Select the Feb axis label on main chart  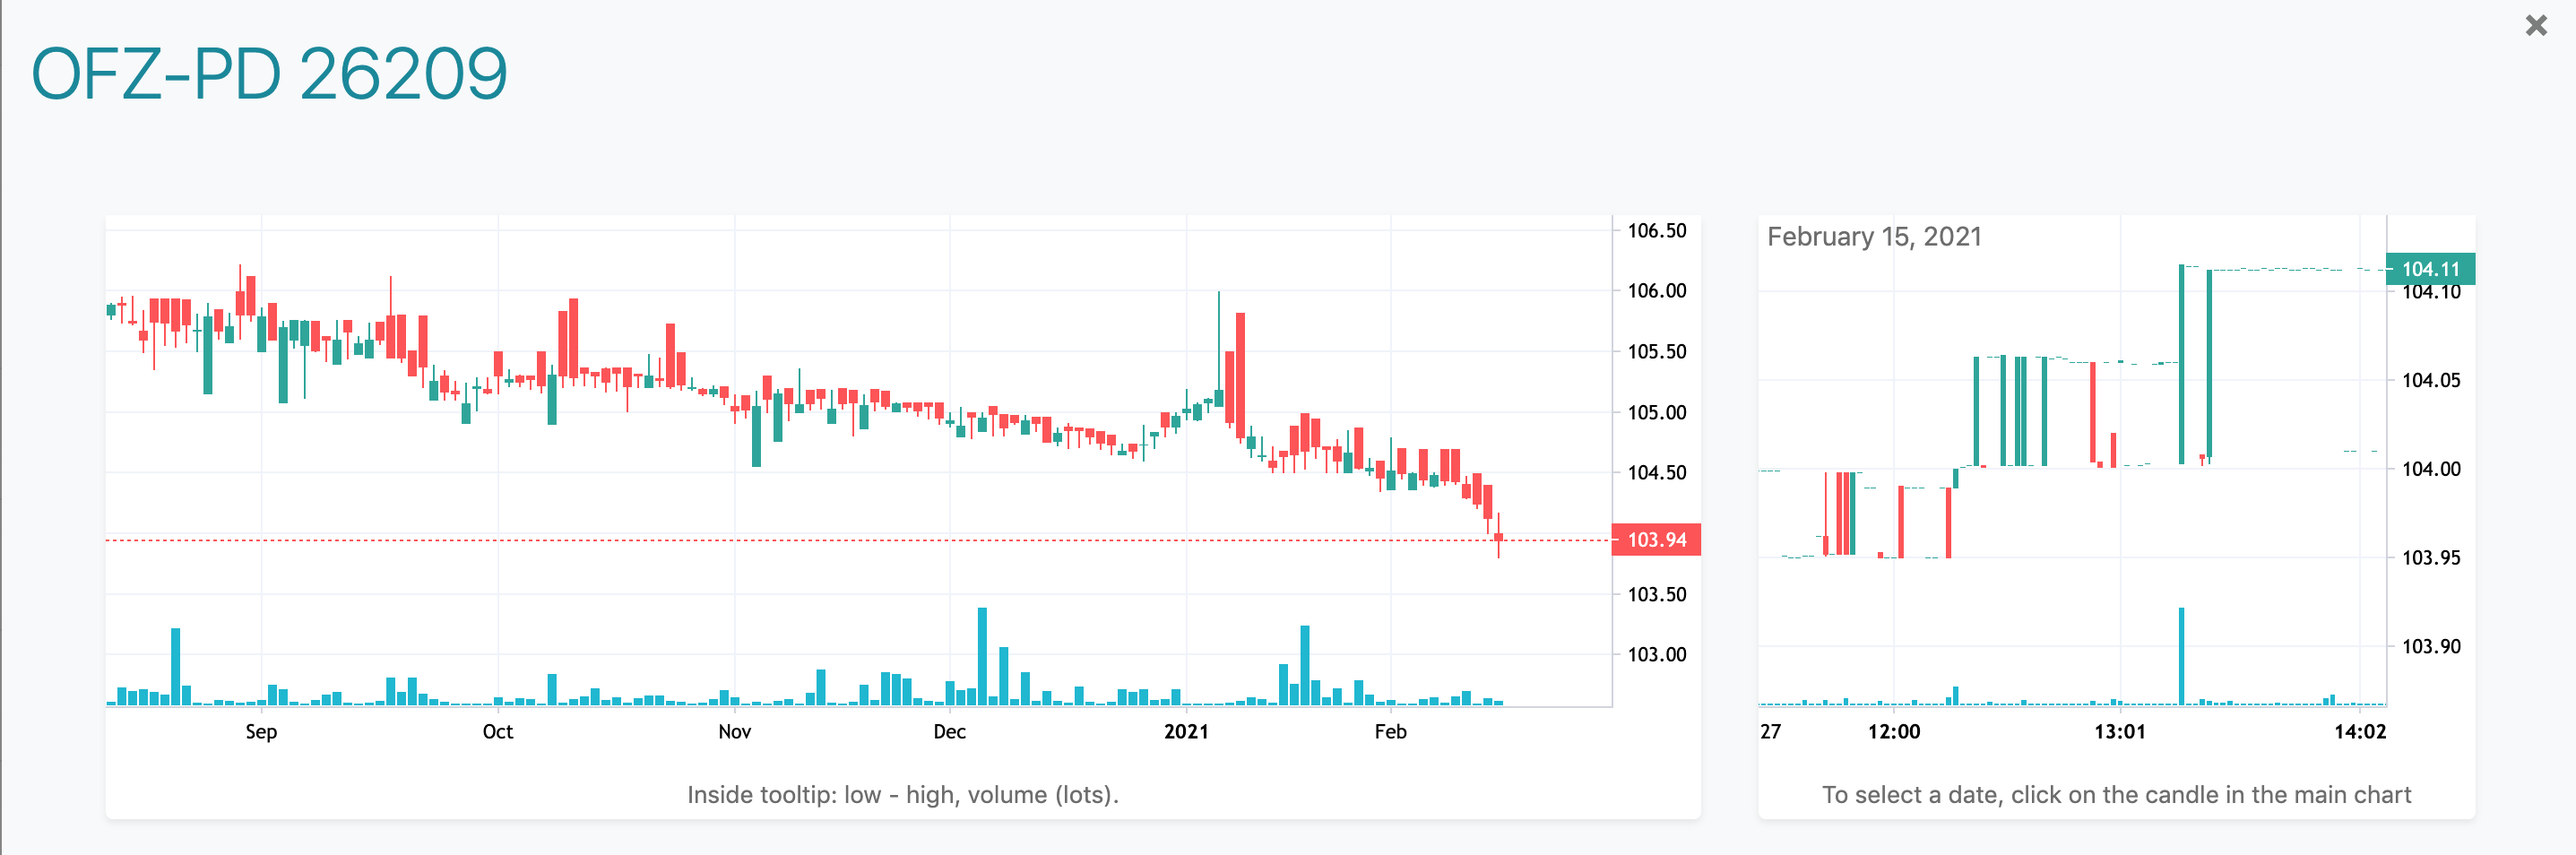pyautogui.click(x=1392, y=731)
